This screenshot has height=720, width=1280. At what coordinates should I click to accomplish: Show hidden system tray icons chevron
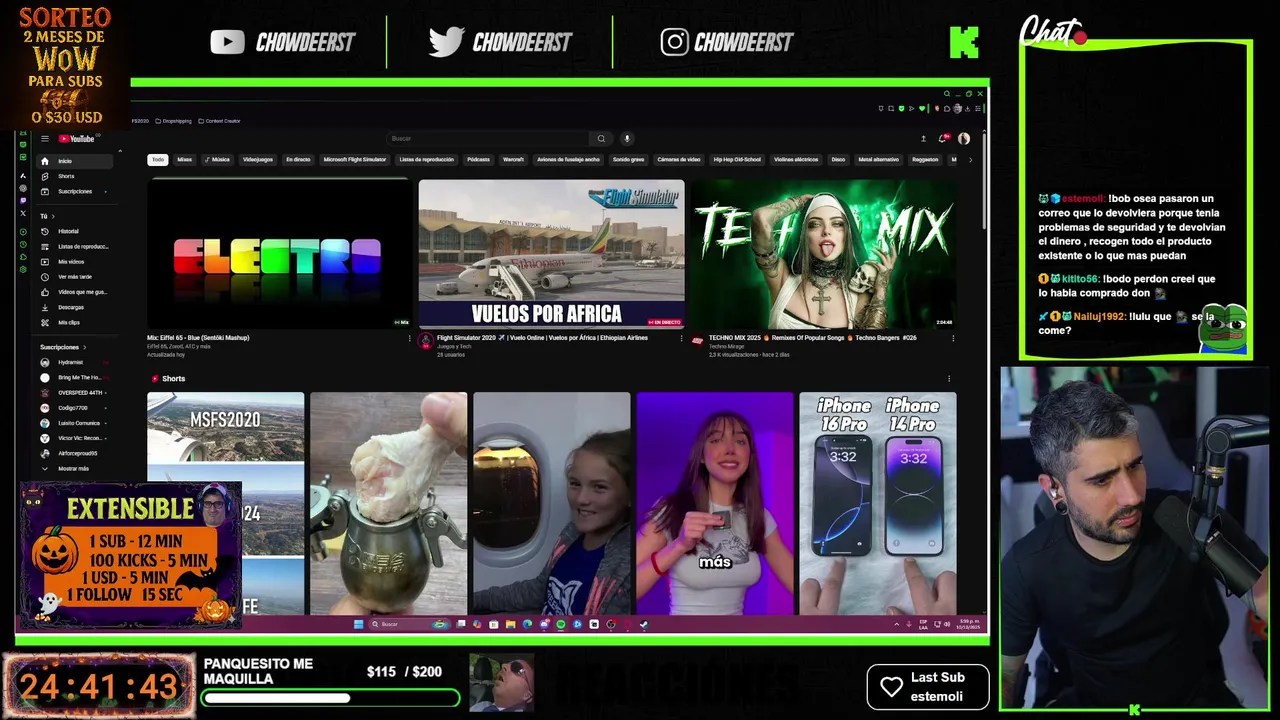pyautogui.click(x=896, y=624)
